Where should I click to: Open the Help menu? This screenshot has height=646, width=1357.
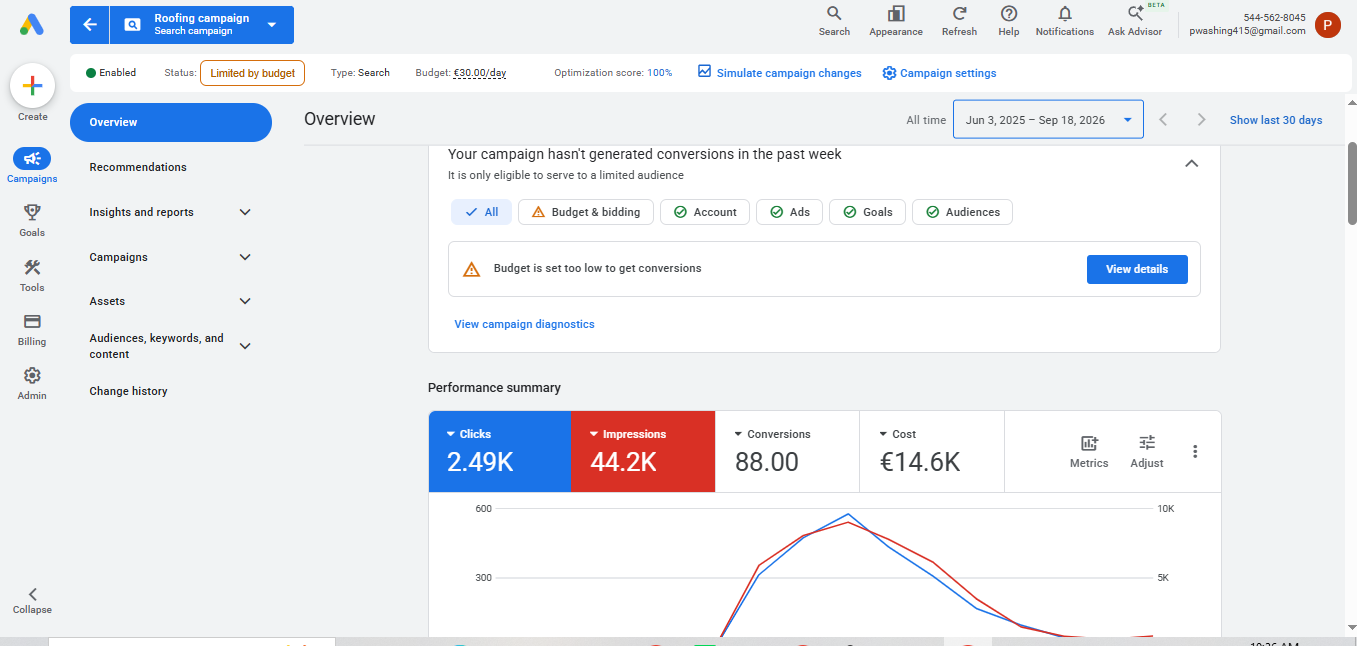tap(1009, 21)
